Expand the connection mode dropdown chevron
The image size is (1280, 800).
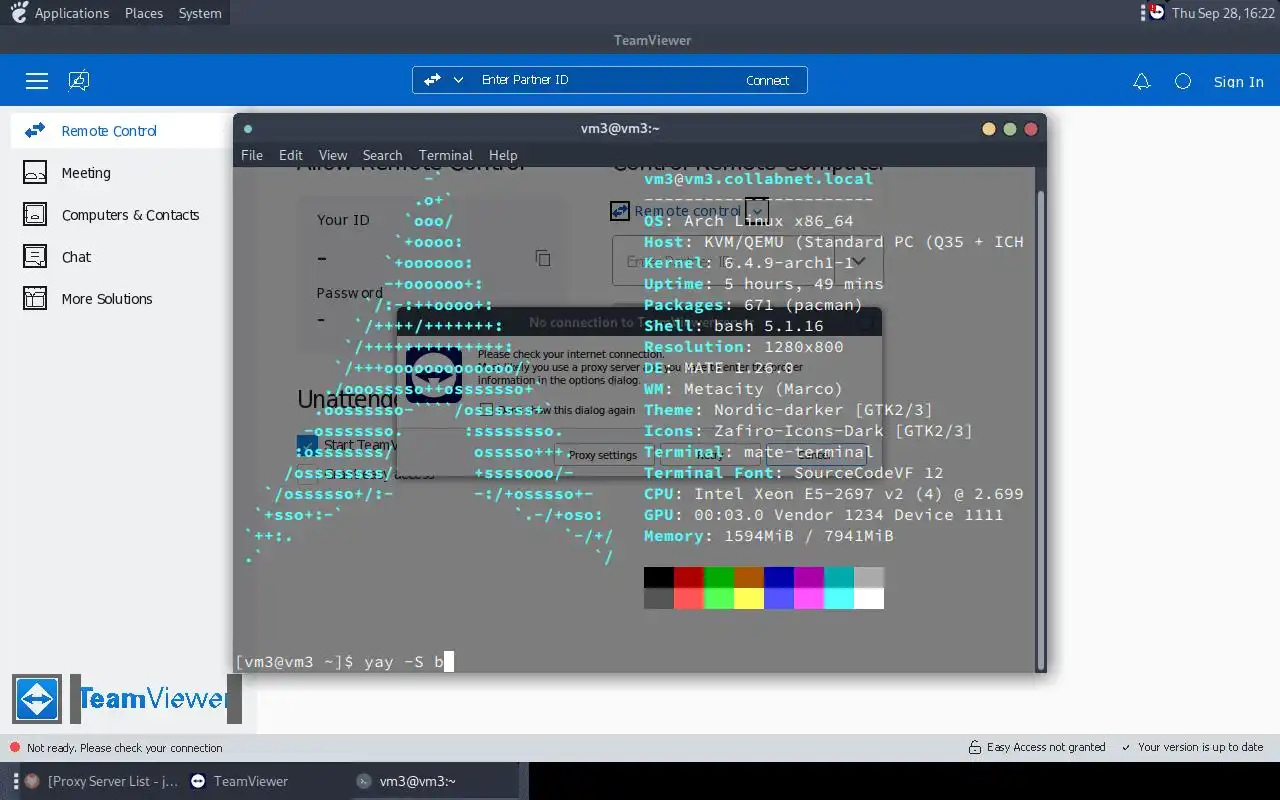[x=458, y=80]
